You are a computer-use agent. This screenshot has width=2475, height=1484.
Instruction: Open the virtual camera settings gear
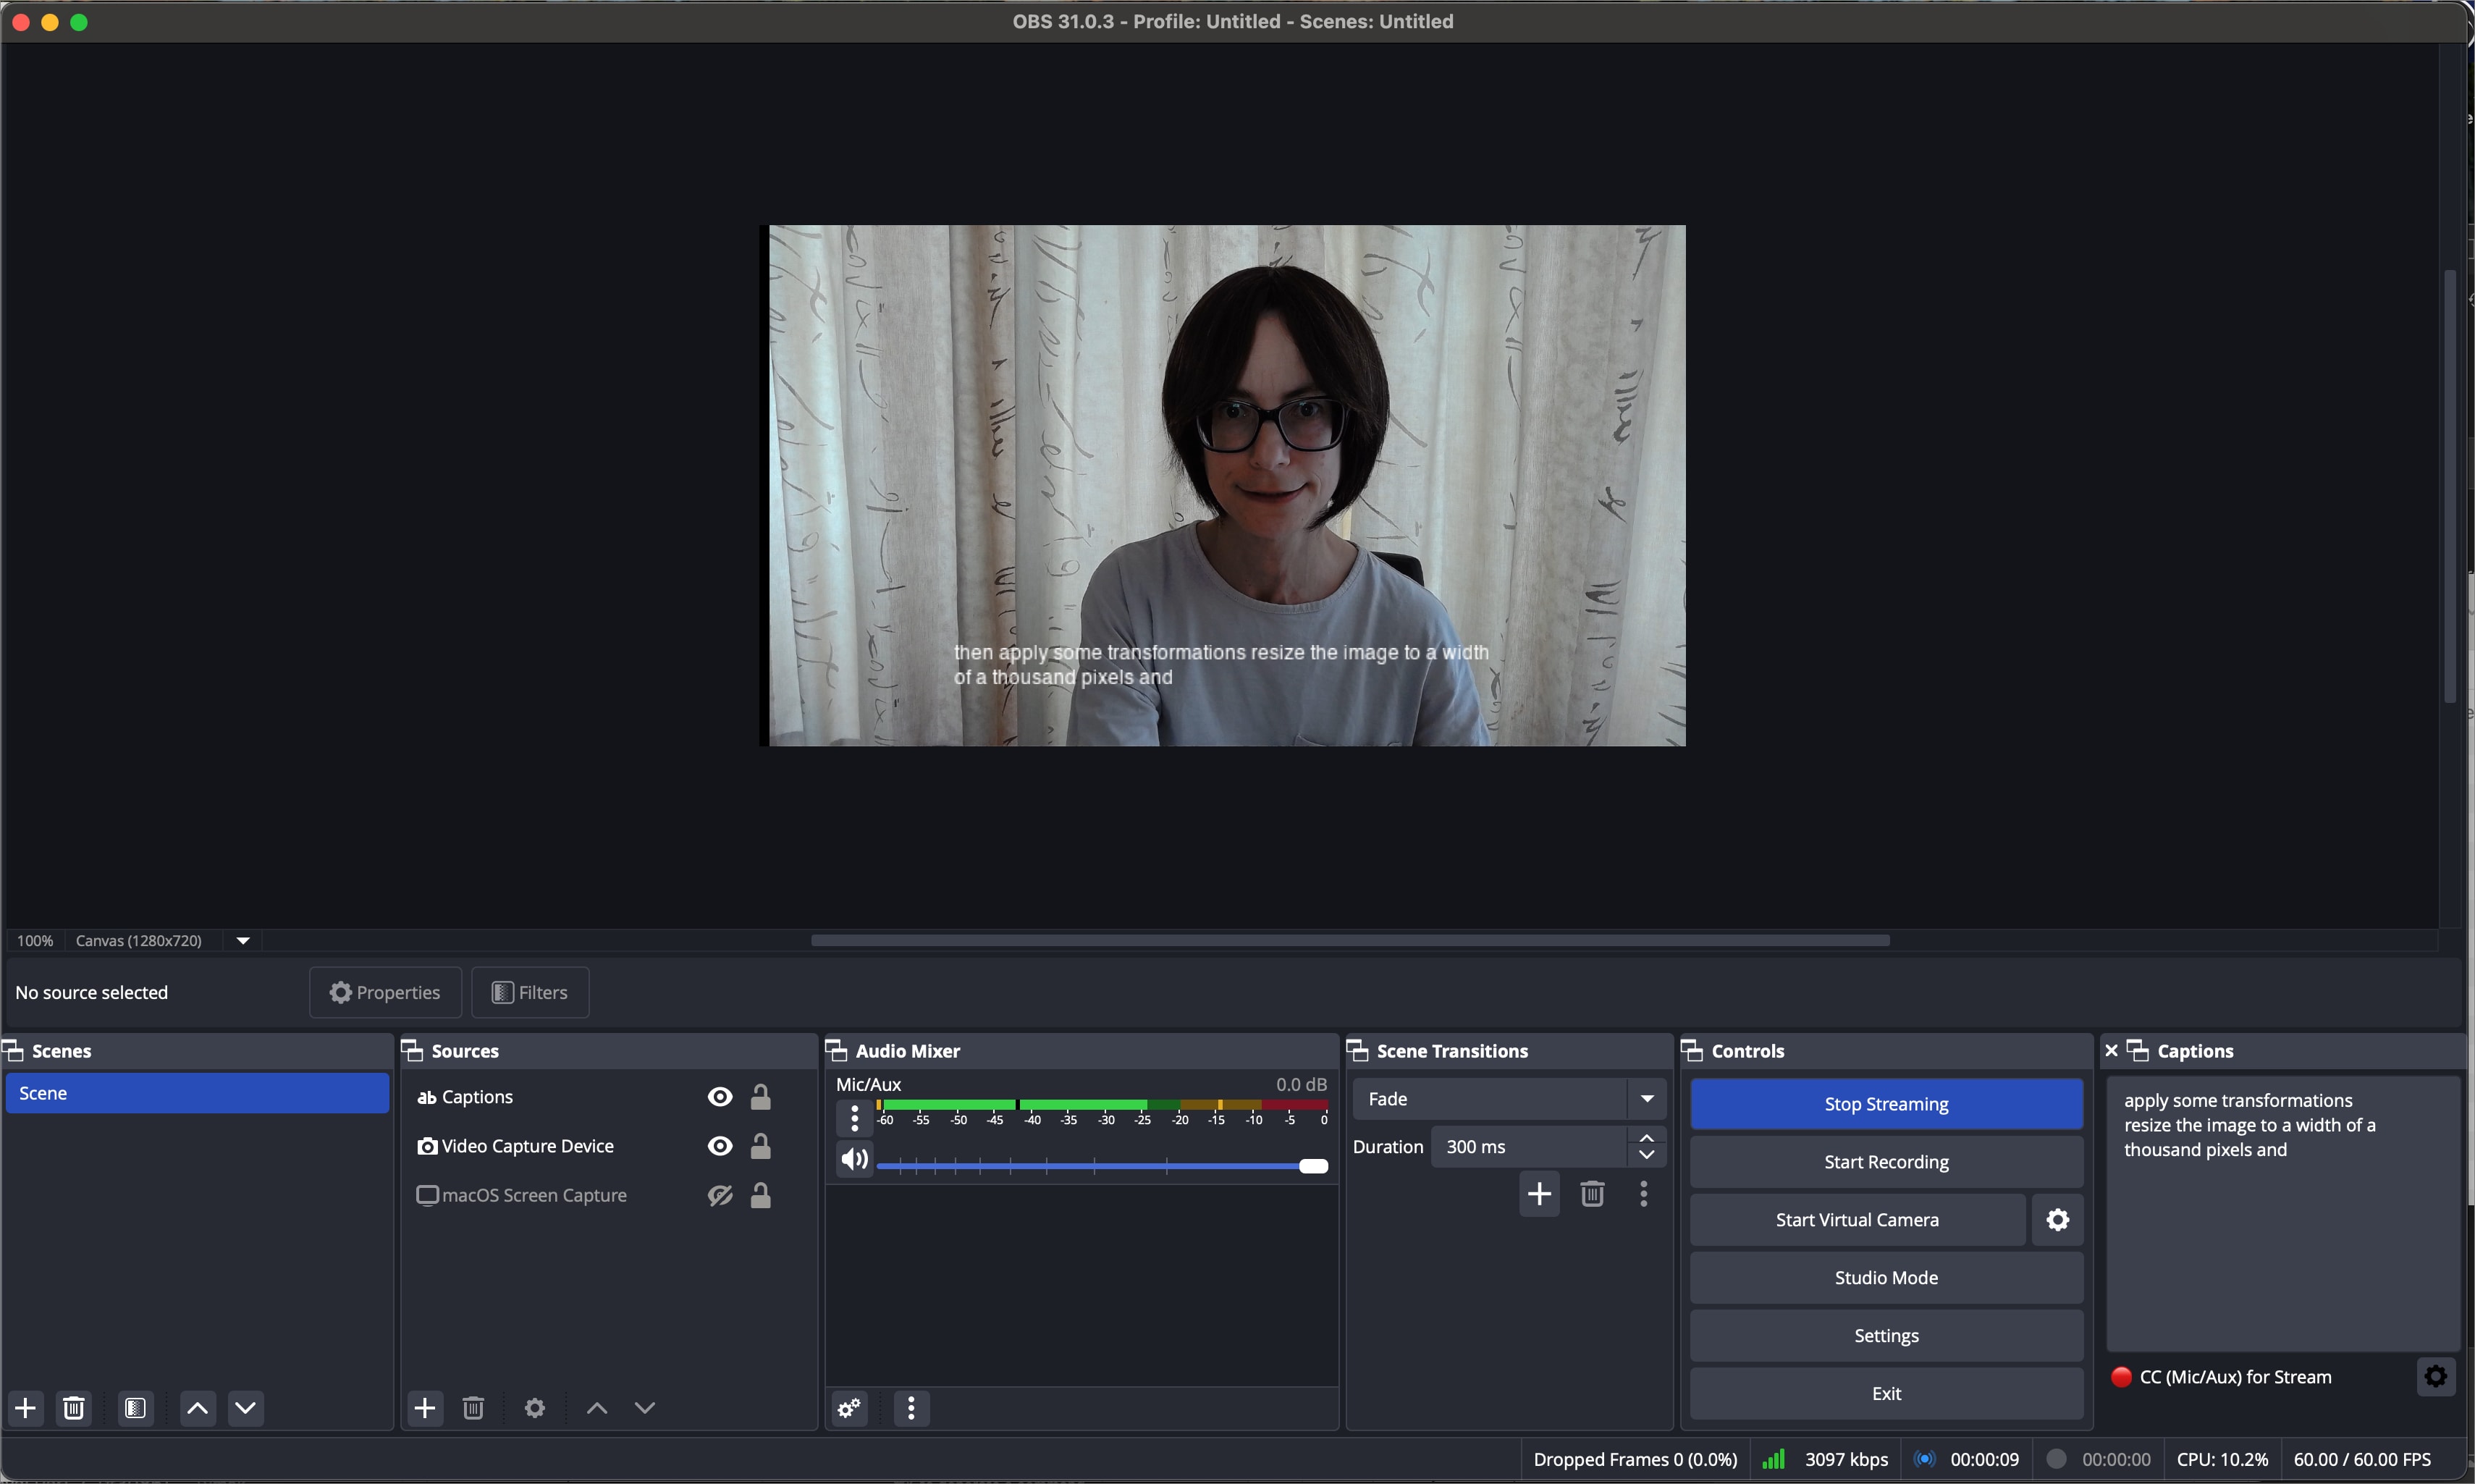(2057, 1220)
